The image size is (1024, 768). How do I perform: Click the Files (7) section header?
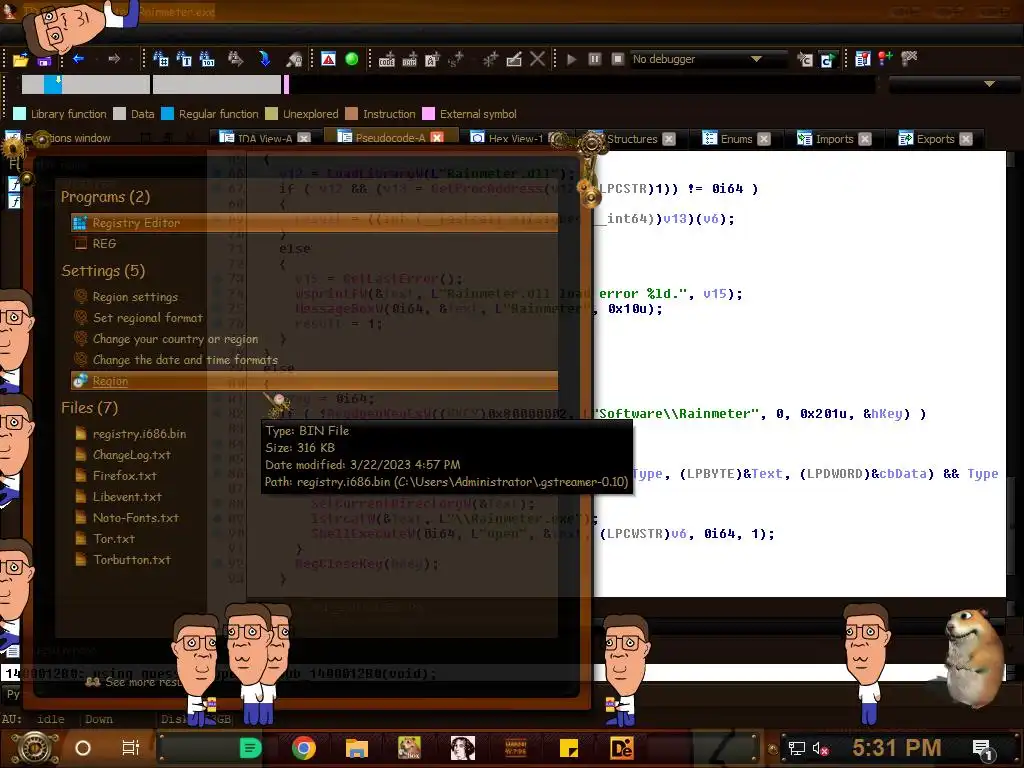pyautogui.click(x=89, y=408)
